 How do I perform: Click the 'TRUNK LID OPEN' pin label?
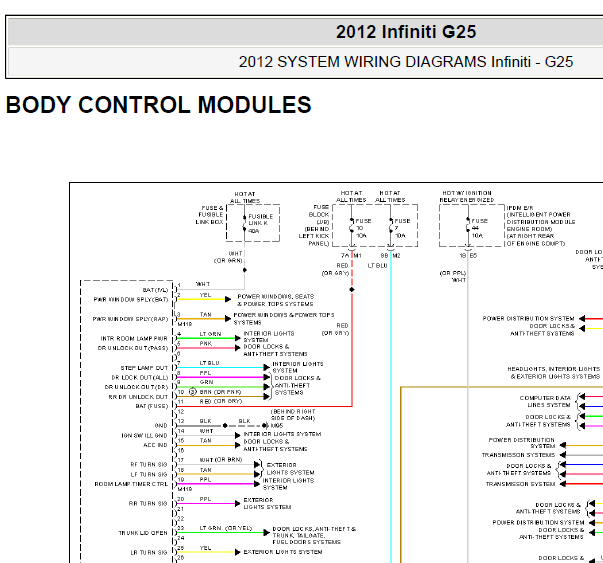tap(143, 533)
